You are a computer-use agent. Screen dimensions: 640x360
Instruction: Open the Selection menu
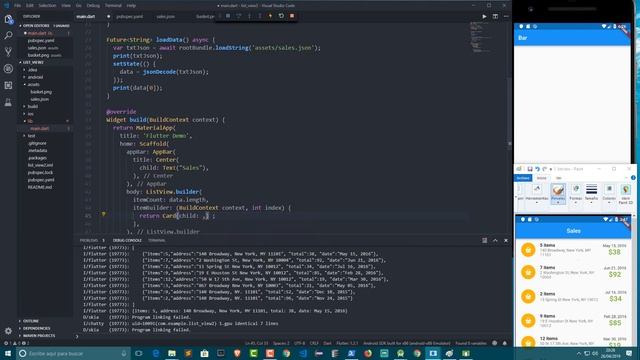click(x=47, y=6)
